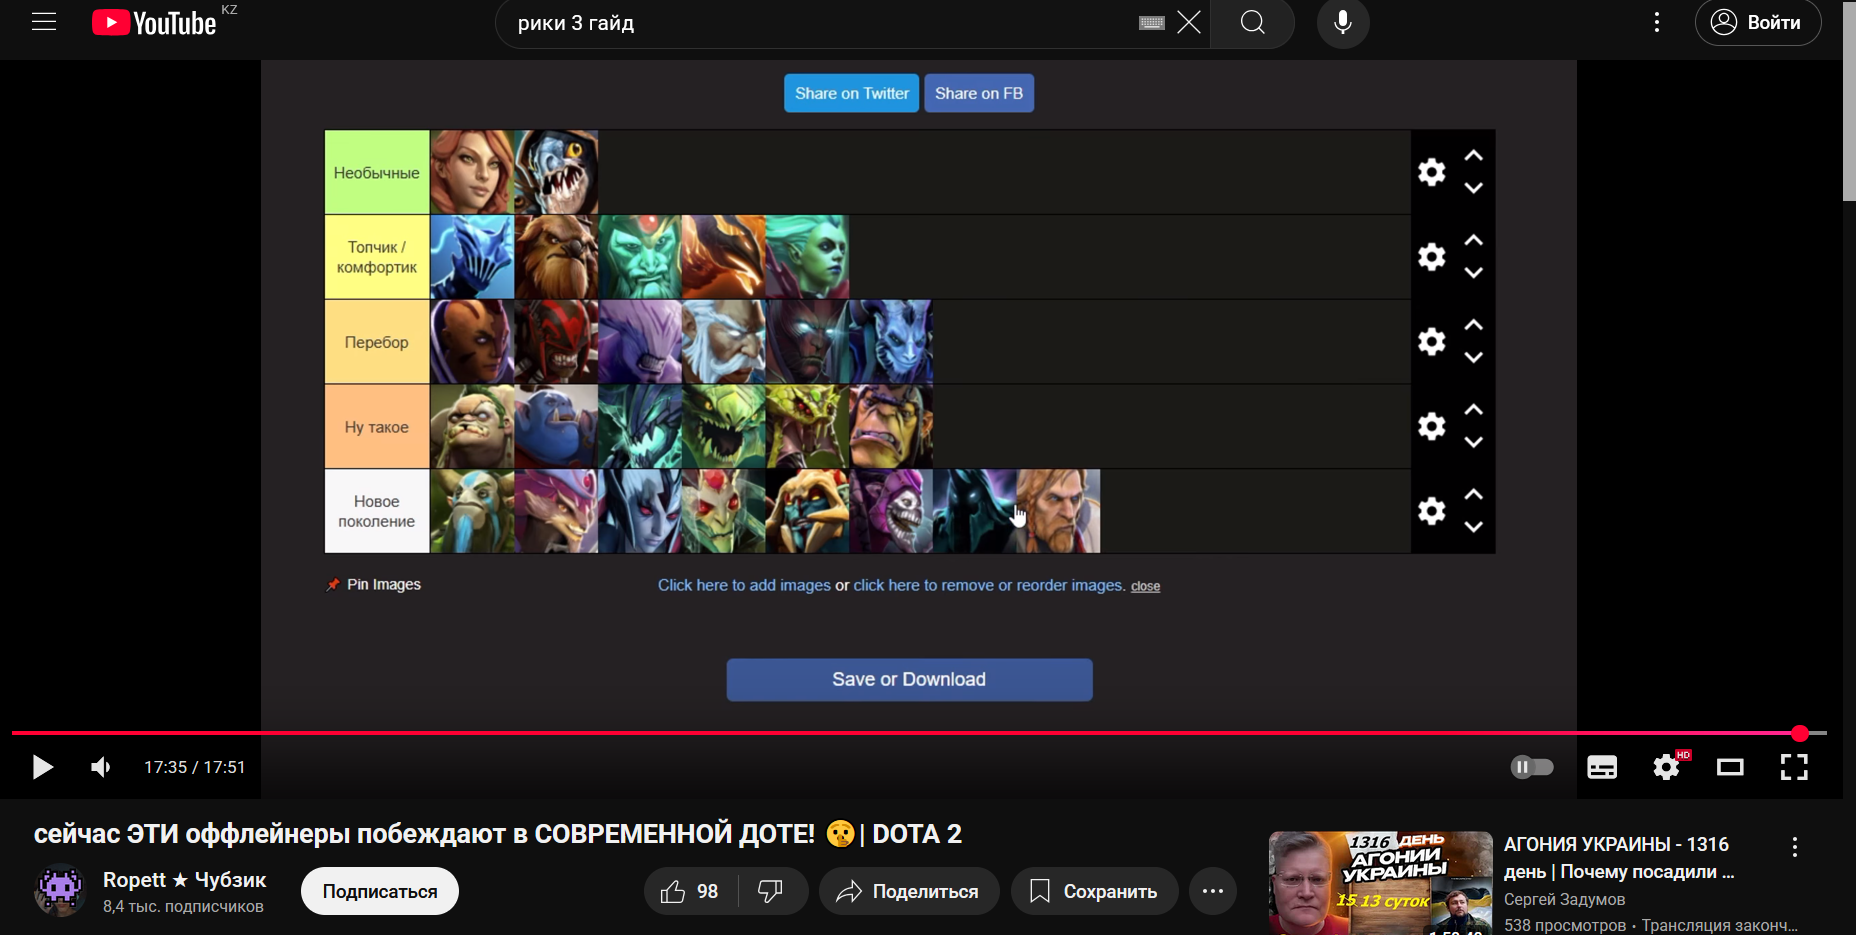
Task: Clear the search query text
Action: click(1188, 22)
